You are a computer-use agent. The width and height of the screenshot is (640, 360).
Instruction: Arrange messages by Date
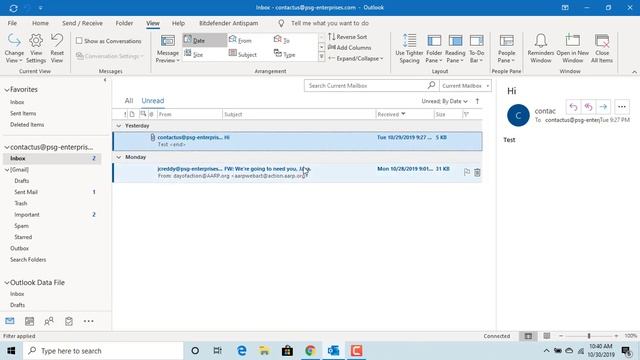point(204,40)
